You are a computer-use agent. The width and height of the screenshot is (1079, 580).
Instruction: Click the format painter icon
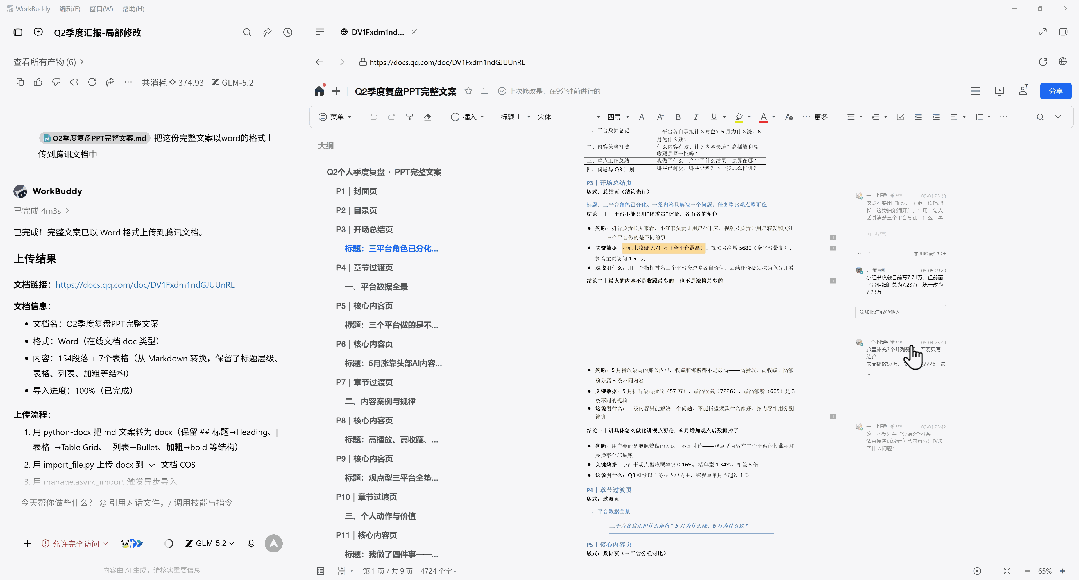409,117
